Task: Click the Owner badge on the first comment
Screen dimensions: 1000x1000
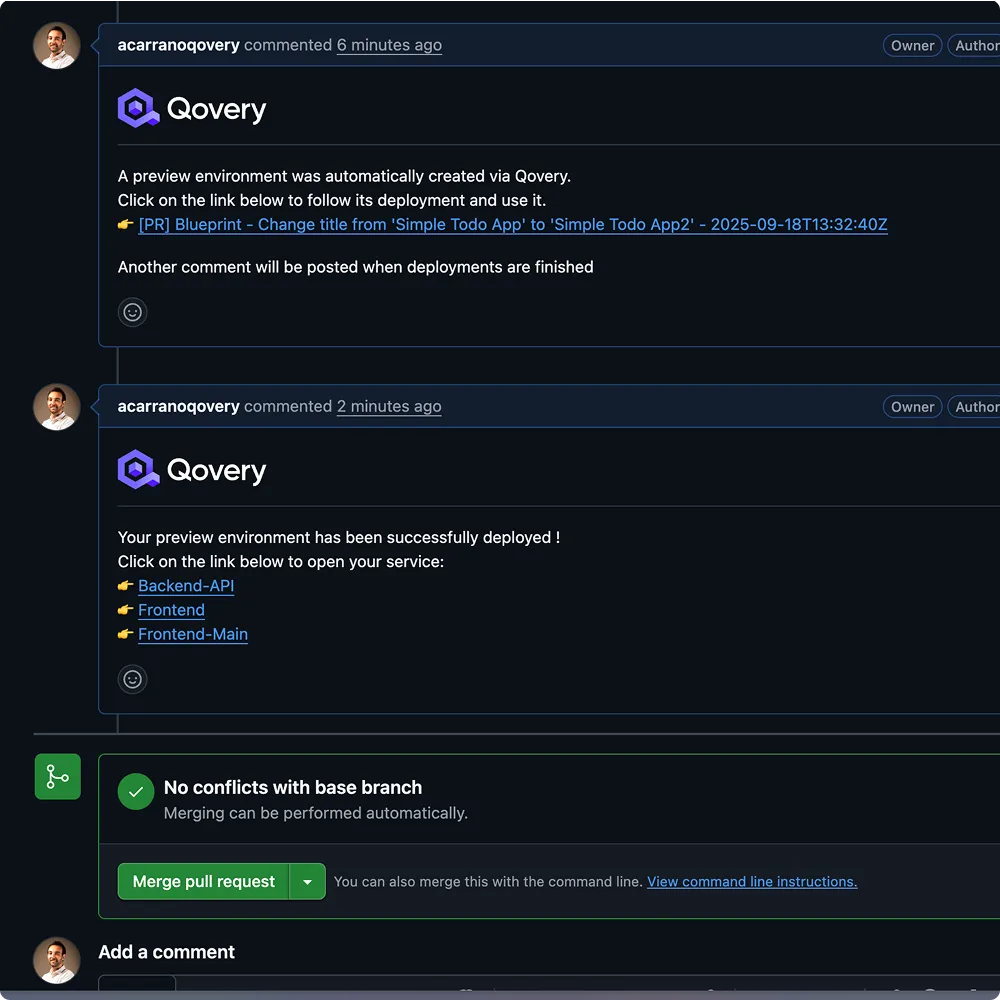Action: click(x=912, y=45)
